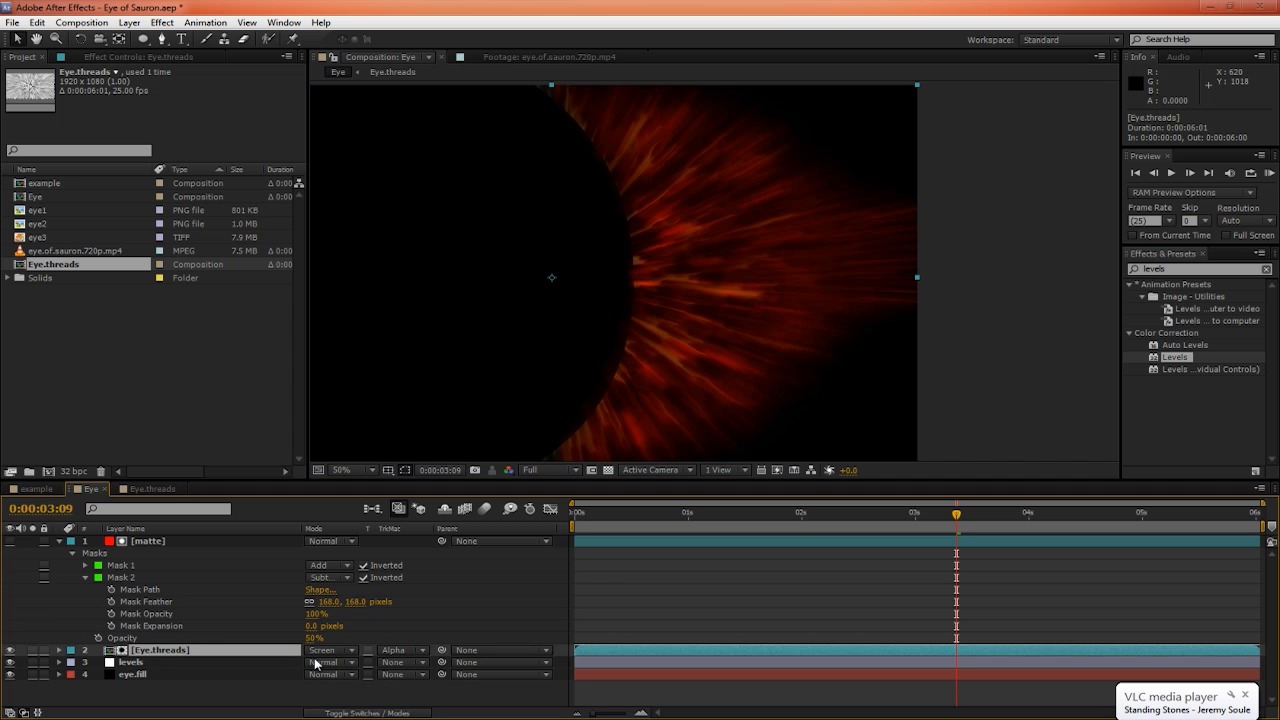Change Eye.threads blend mode Screen dropdown
This screenshot has width=1280, height=720.
(331, 650)
